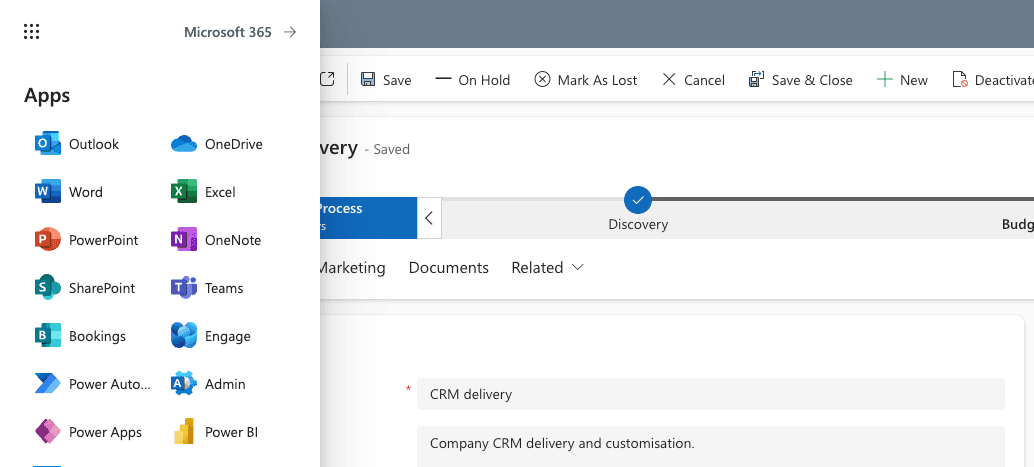Image resolution: width=1034 pixels, height=467 pixels.
Task: Launch Outlook from the apps list
Action: 76,144
